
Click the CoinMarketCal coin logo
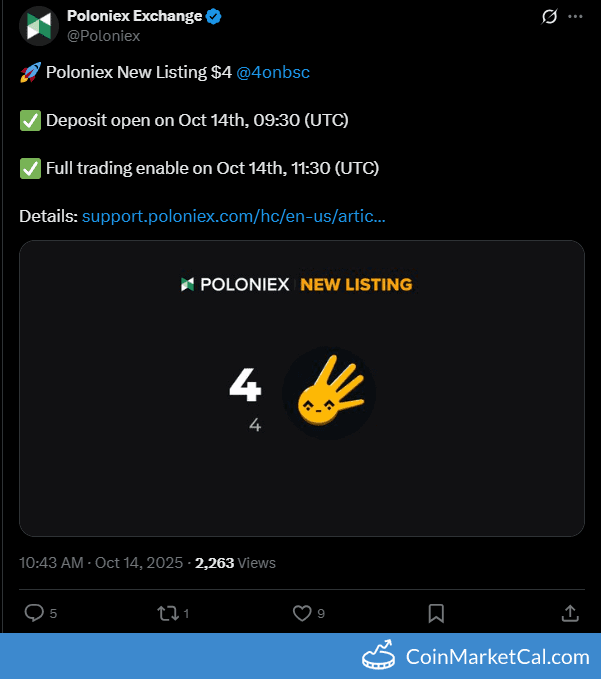click(x=380, y=655)
